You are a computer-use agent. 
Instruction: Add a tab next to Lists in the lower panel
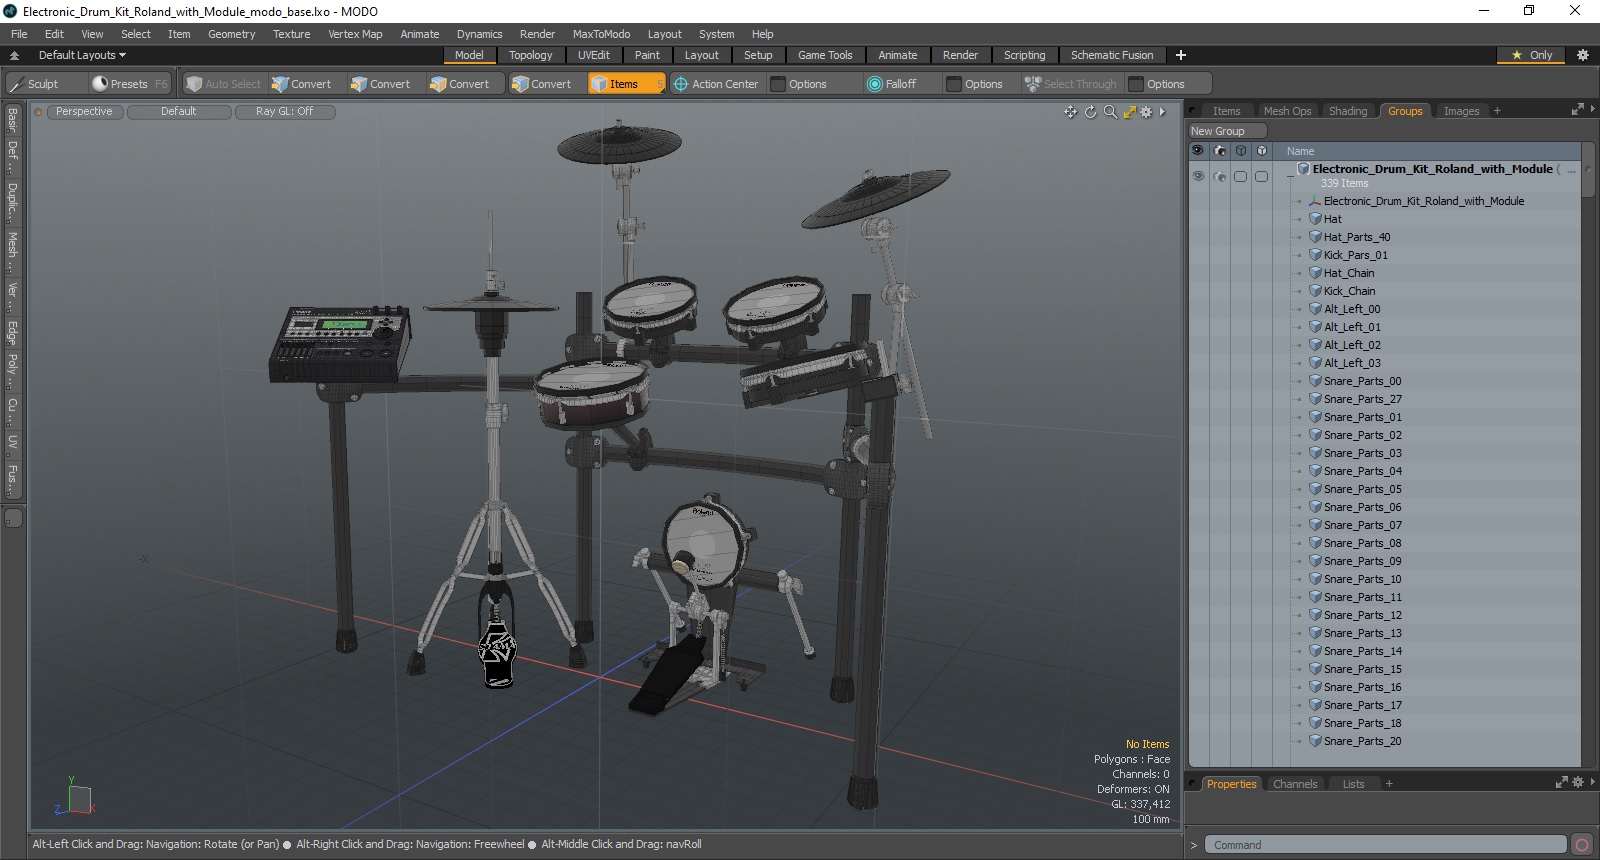pyautogui.click(x=1389, y=784)
